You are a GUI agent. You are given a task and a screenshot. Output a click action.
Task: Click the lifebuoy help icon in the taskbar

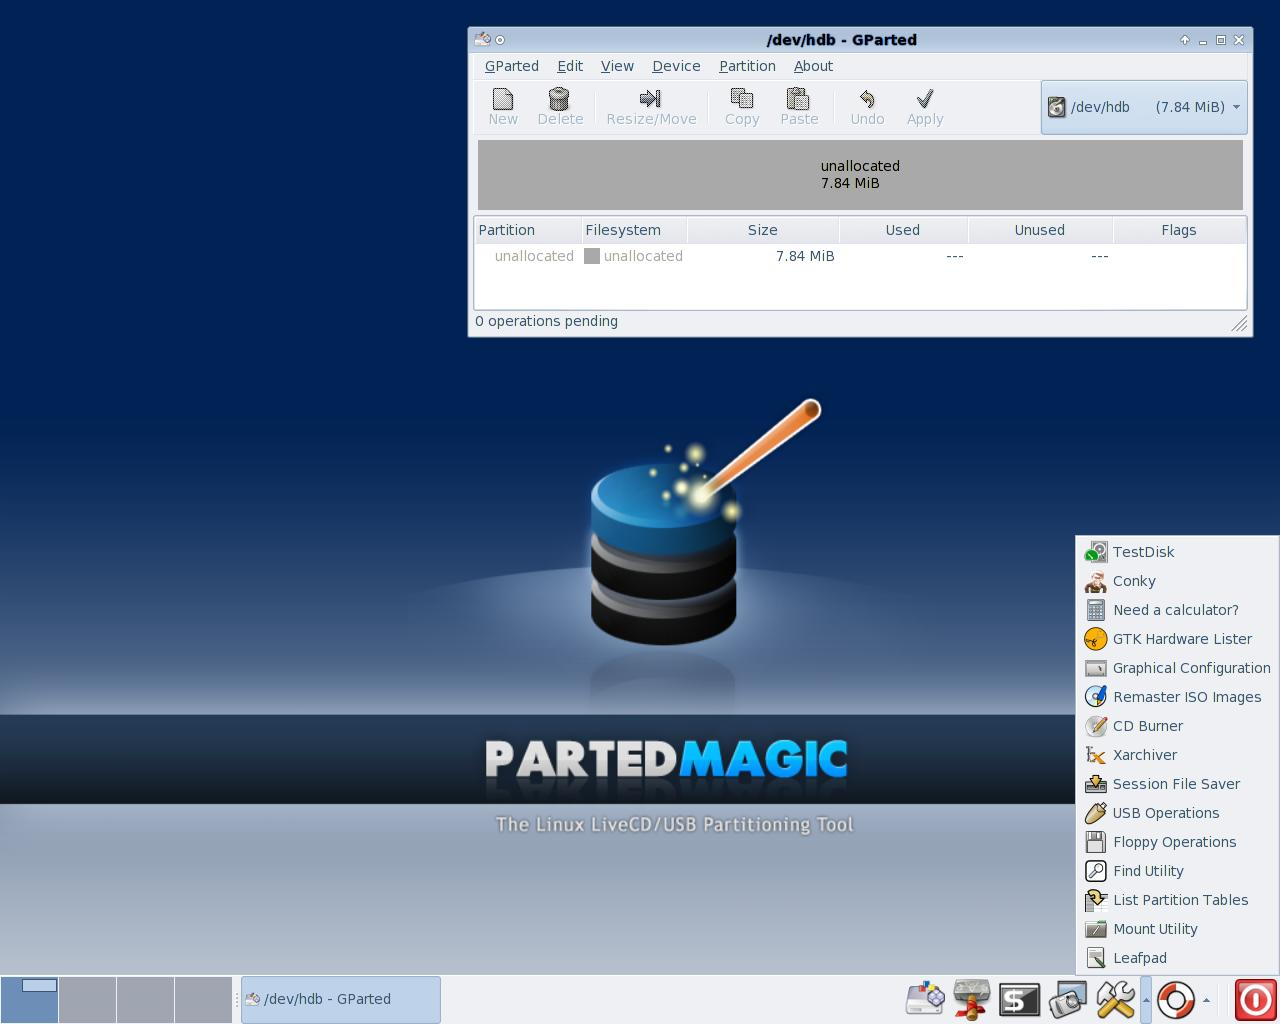coord(1176,999)
